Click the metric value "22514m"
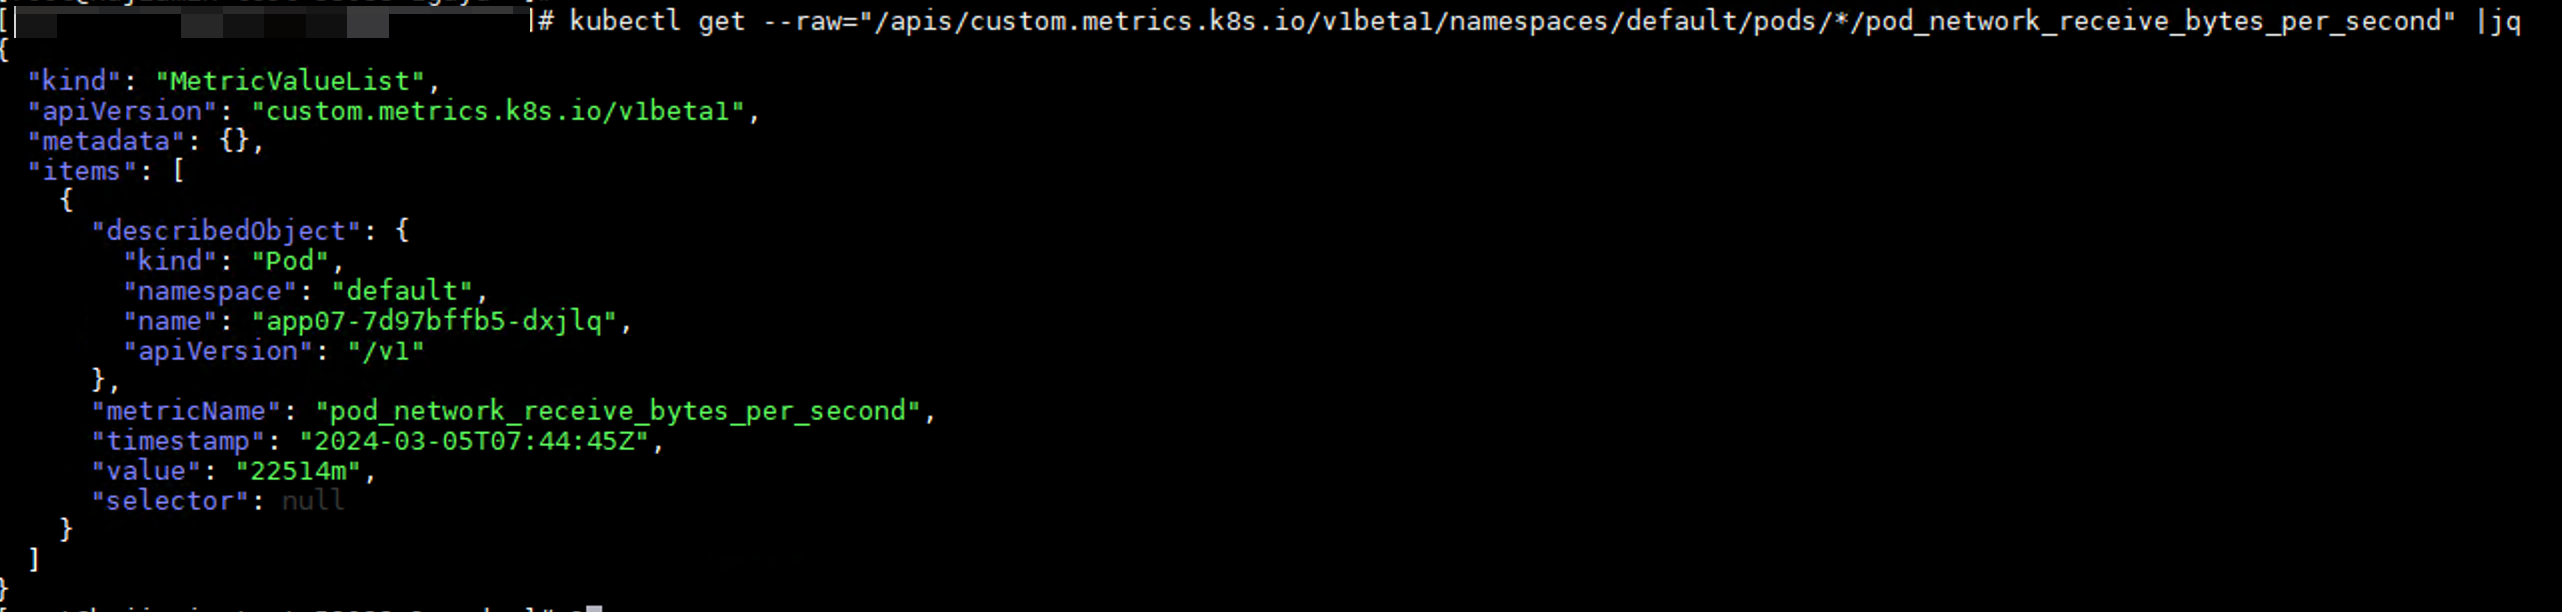This screenshot has height=612, width=2562. (x=298, y=471)
